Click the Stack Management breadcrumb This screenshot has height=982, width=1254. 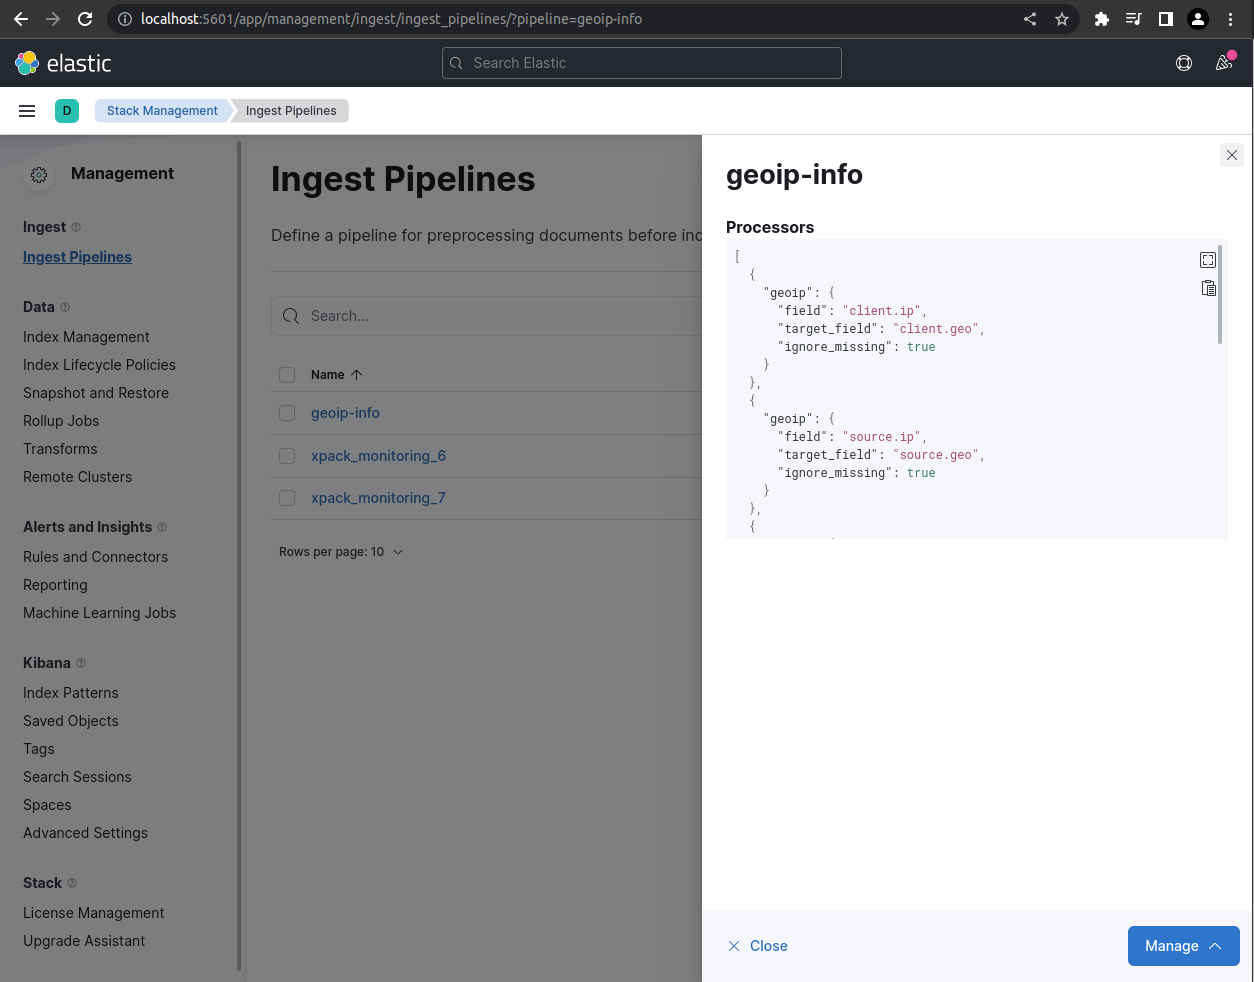[162, 111]
